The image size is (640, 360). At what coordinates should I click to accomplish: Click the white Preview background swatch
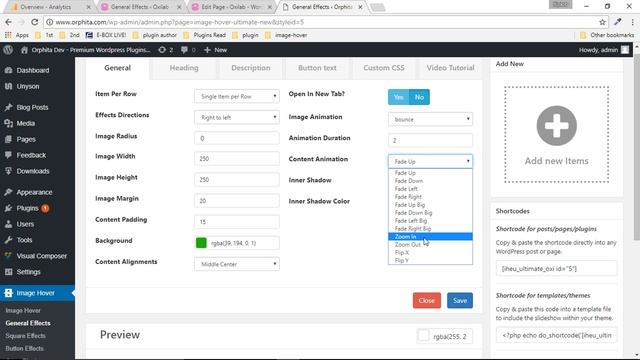424,336
